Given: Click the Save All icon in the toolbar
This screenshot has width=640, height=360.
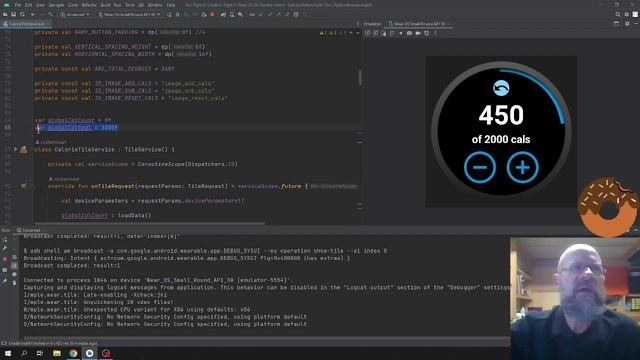Looking at the screenshot, I should [13, 15].
